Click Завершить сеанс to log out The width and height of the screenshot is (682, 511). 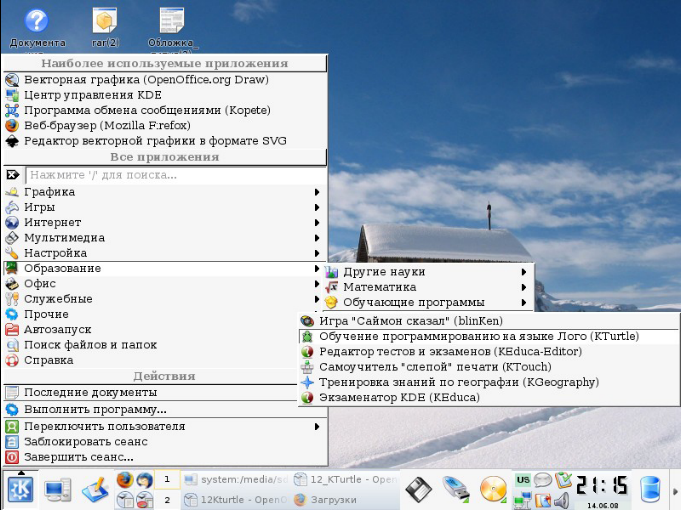click(x=78, y=457)
